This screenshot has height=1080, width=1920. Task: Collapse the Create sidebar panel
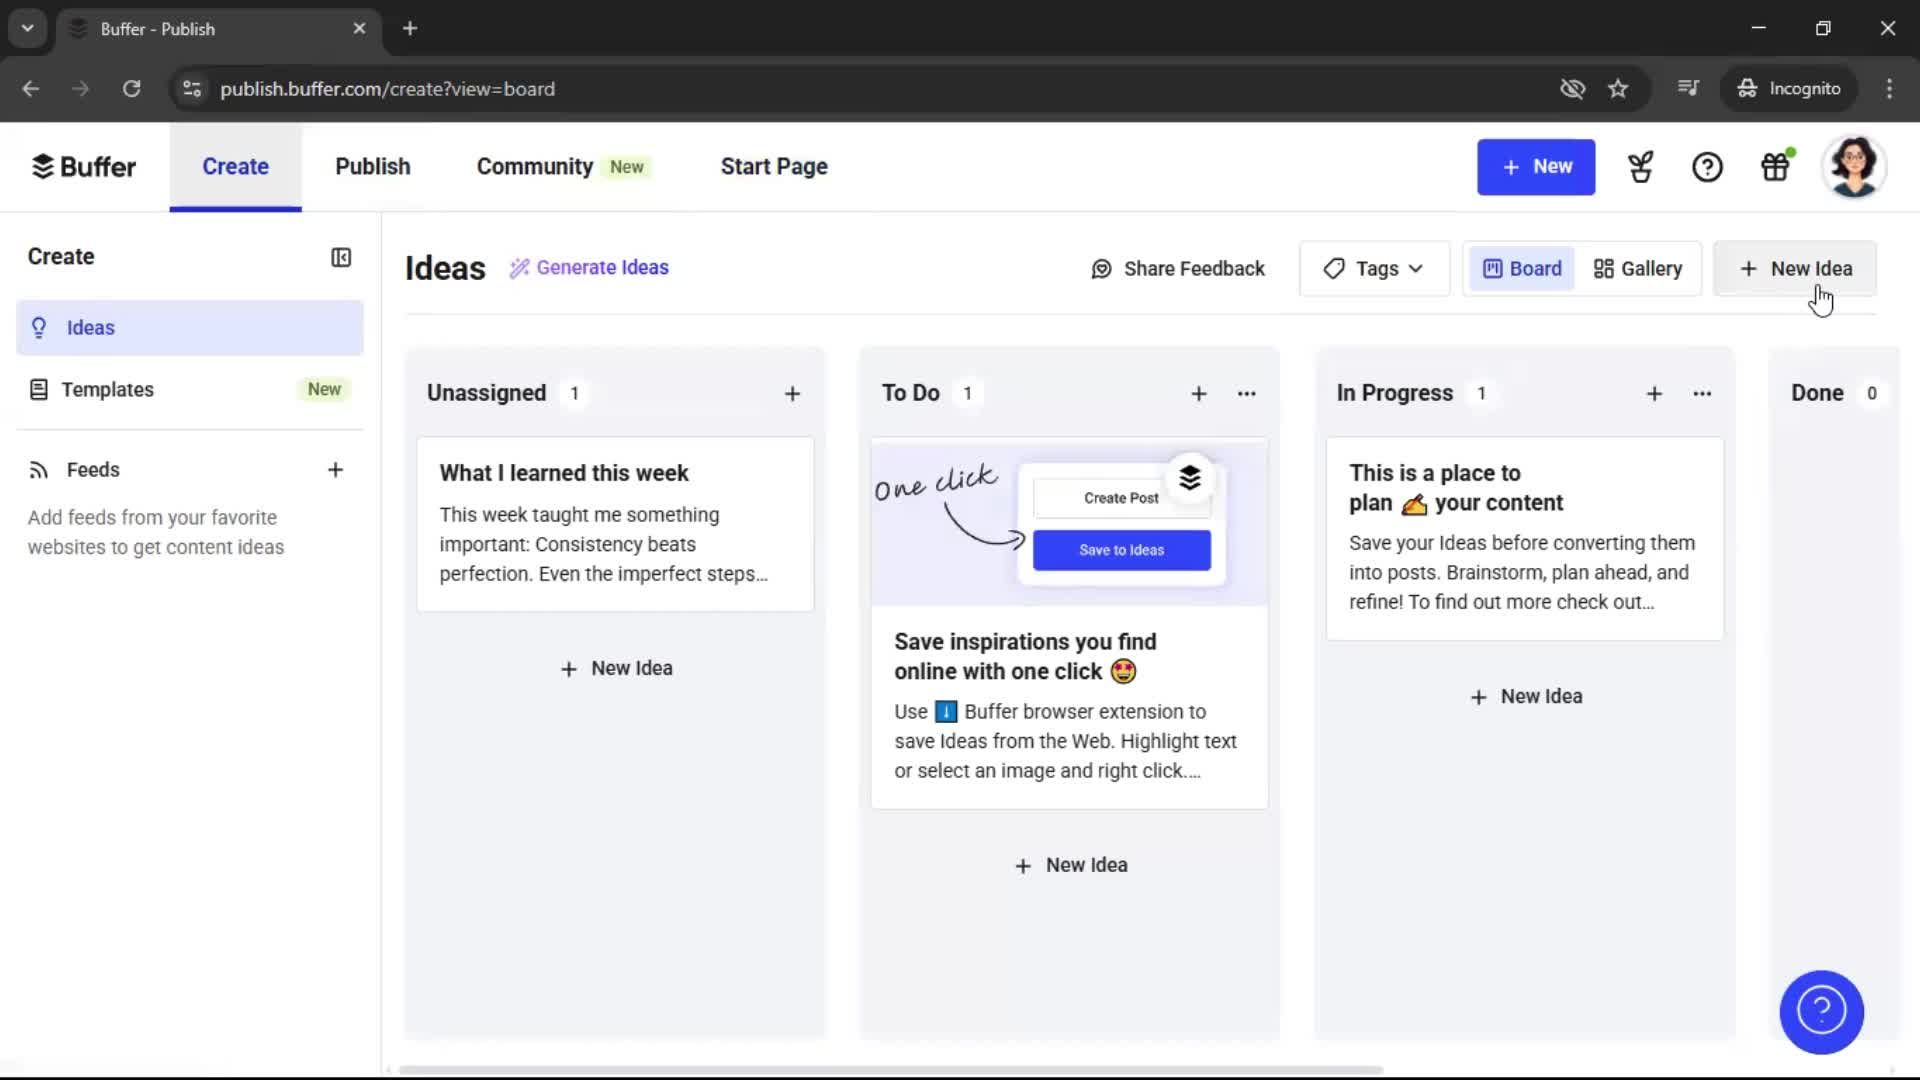pos(340,257)
